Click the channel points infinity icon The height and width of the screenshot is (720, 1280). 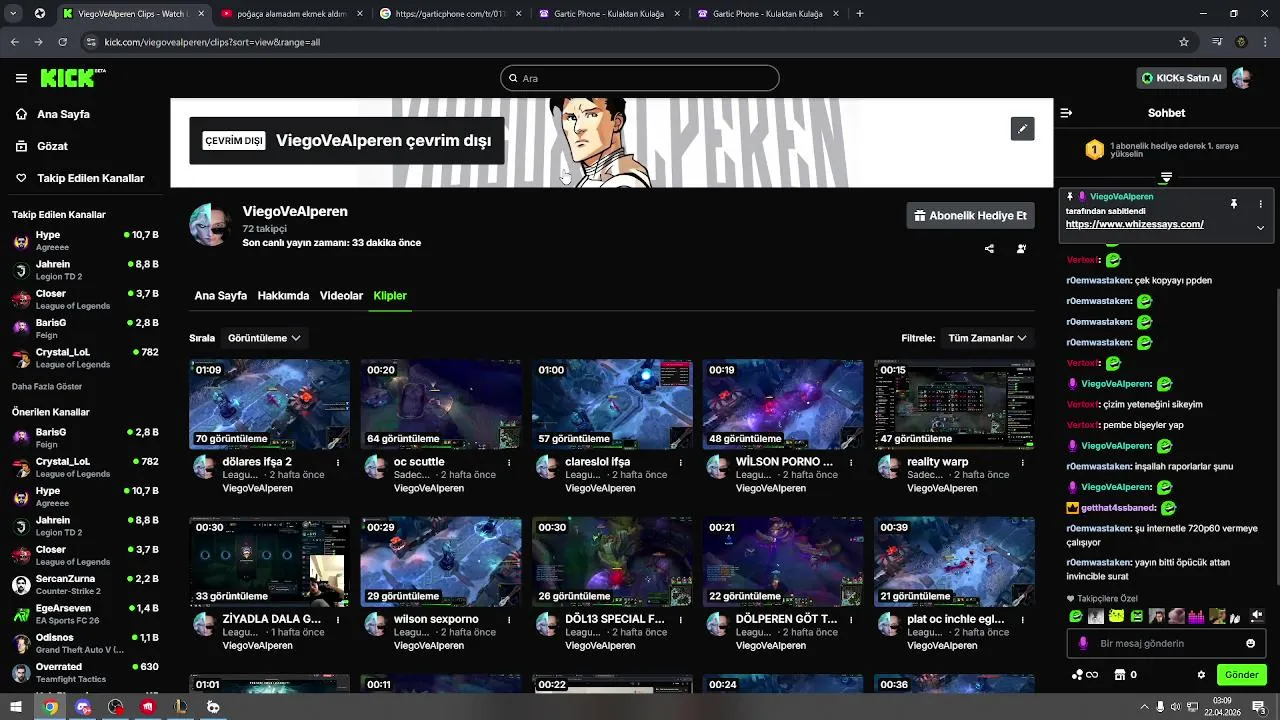[1085, 675]
